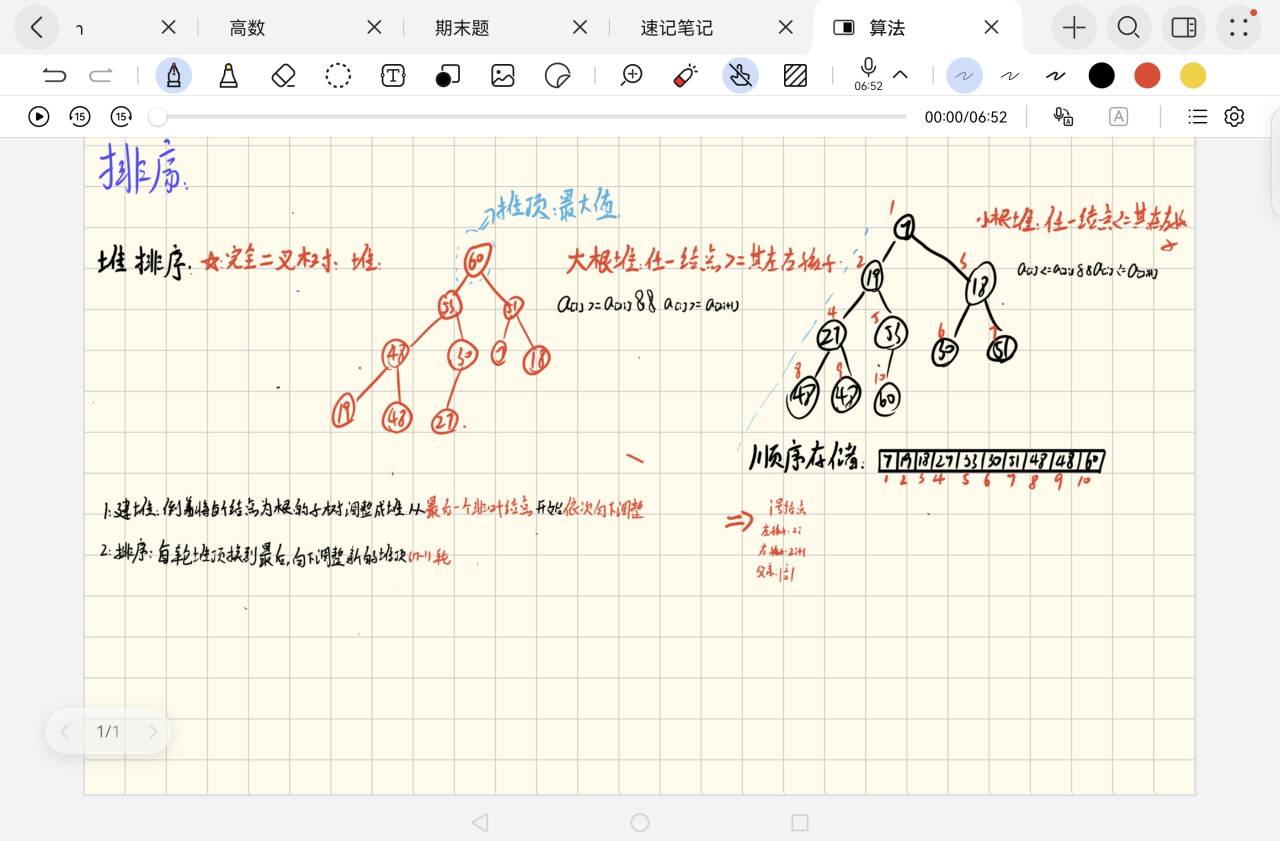Screen dimensions: 1280x841
Task: Insert a text box
Action: tap(393, 75)
